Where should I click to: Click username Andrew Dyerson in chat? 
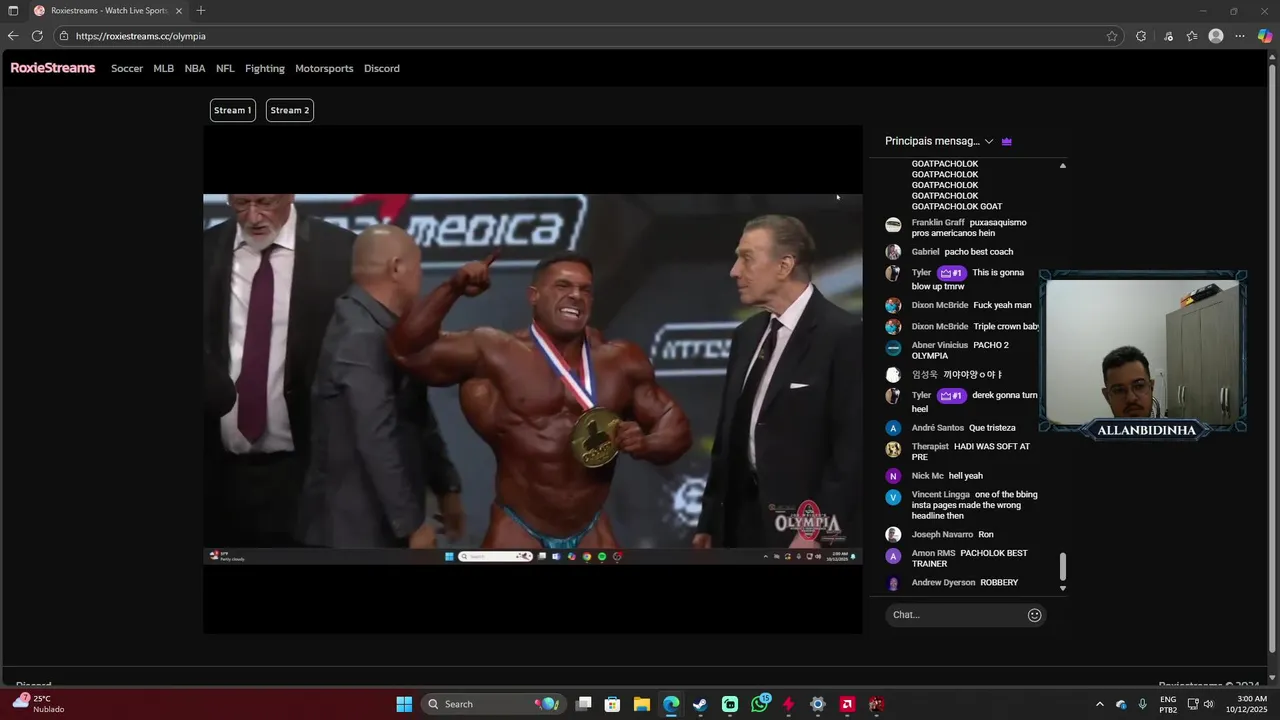(x=943, y=583)
